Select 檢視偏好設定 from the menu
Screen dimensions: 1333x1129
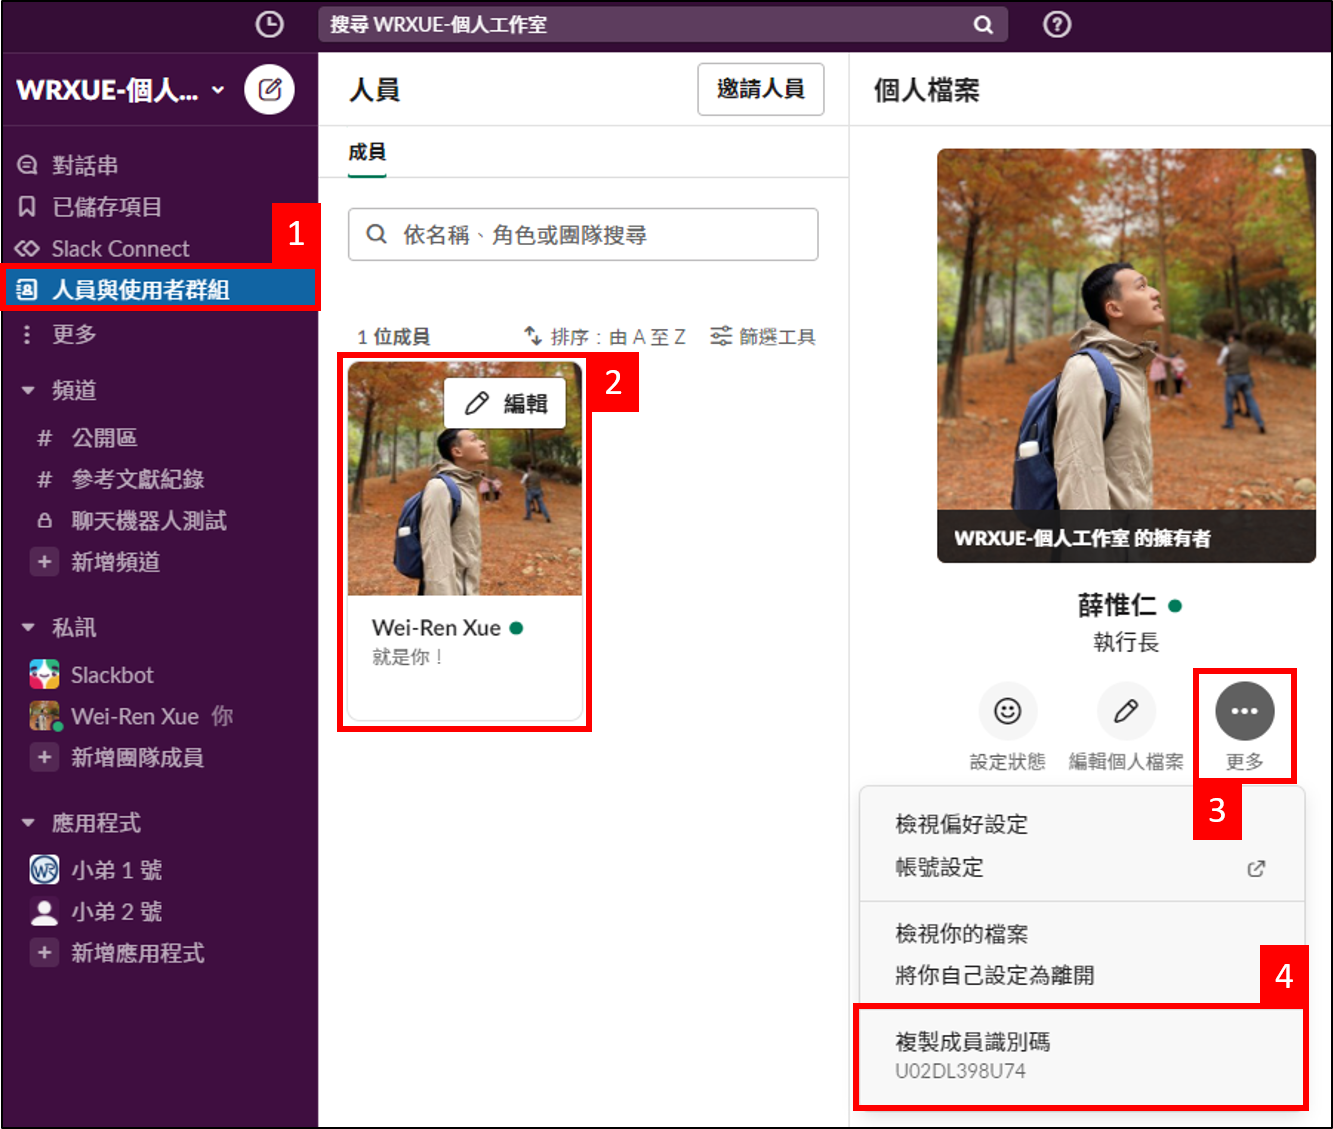[1082, 824]
